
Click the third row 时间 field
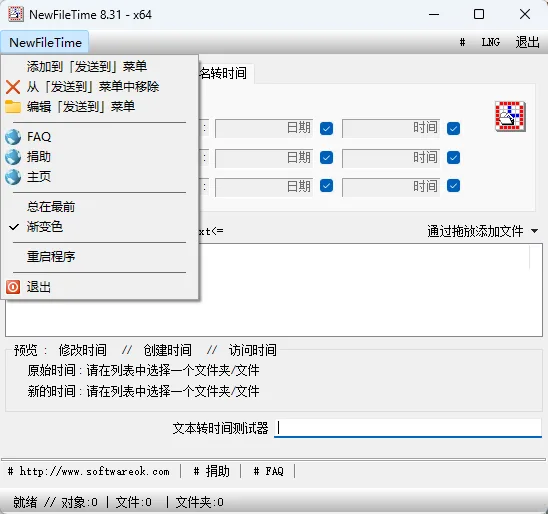391,187
